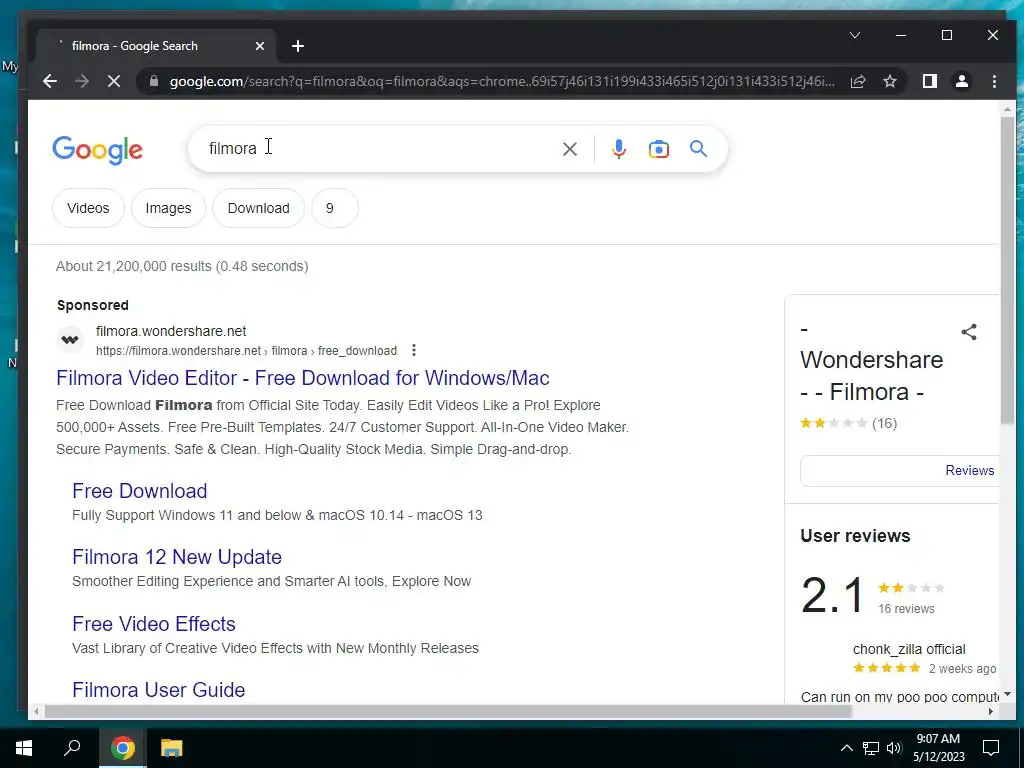View site info via the padlock icon

click(154, 81)
